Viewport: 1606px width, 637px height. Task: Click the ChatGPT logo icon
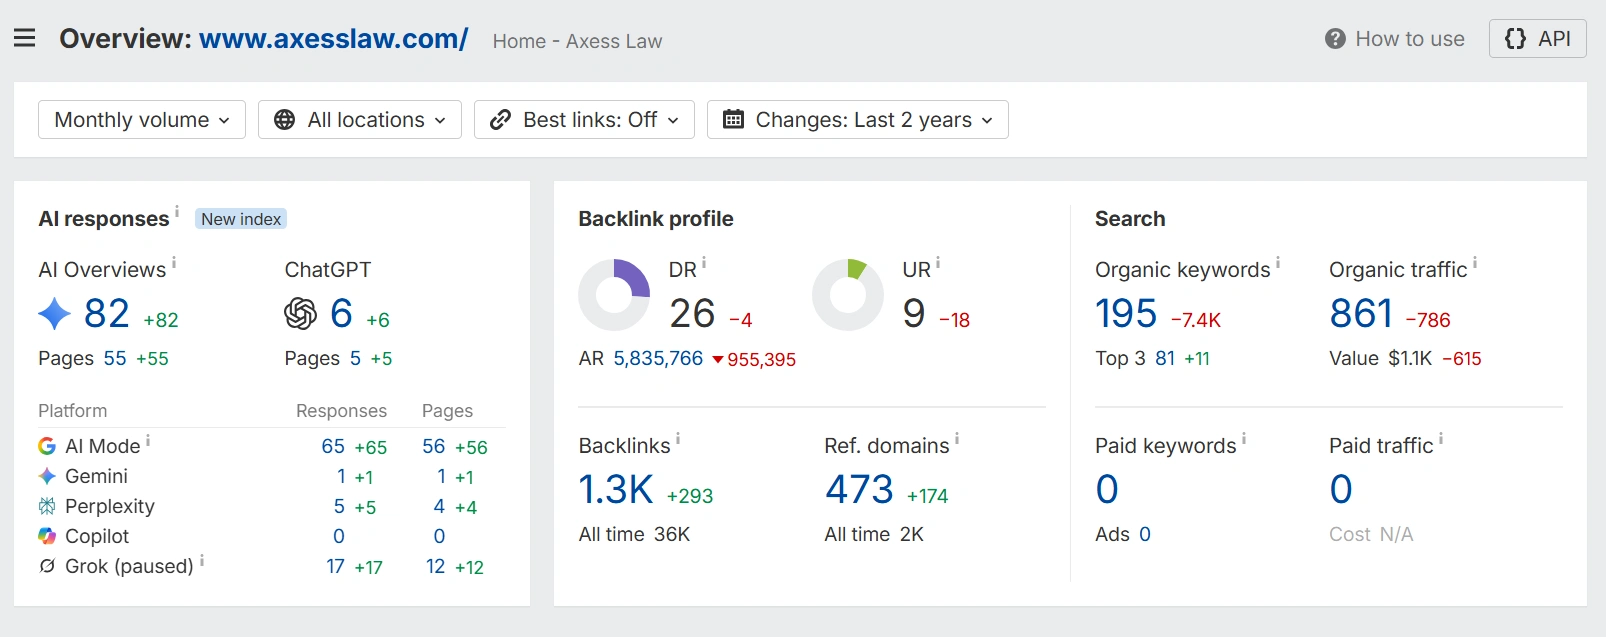pyautogui.click(x=300, y=314)
